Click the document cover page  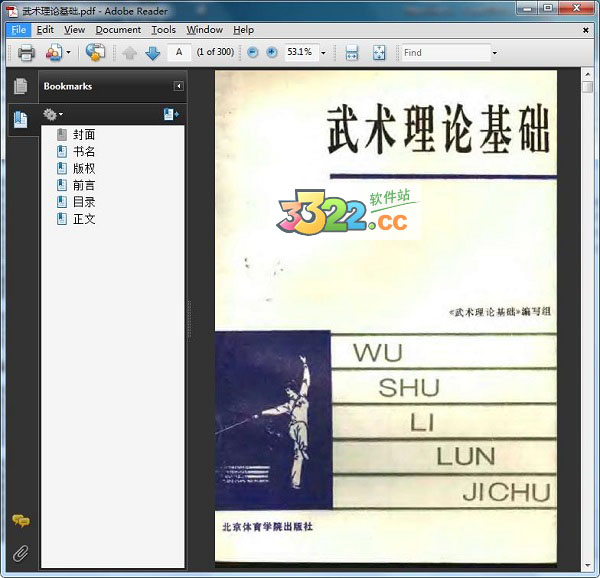coord(386,317)
